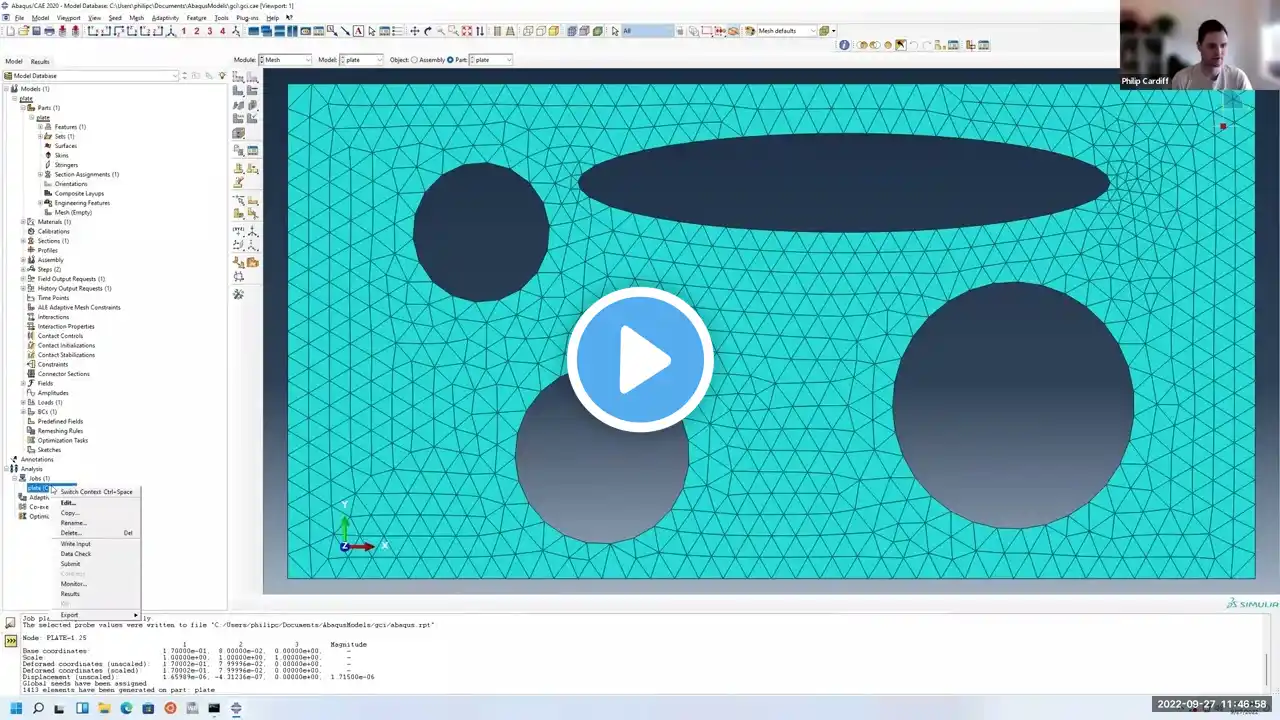
Task: Click the annotation text 'A' icon
Action: click(359, 31)
